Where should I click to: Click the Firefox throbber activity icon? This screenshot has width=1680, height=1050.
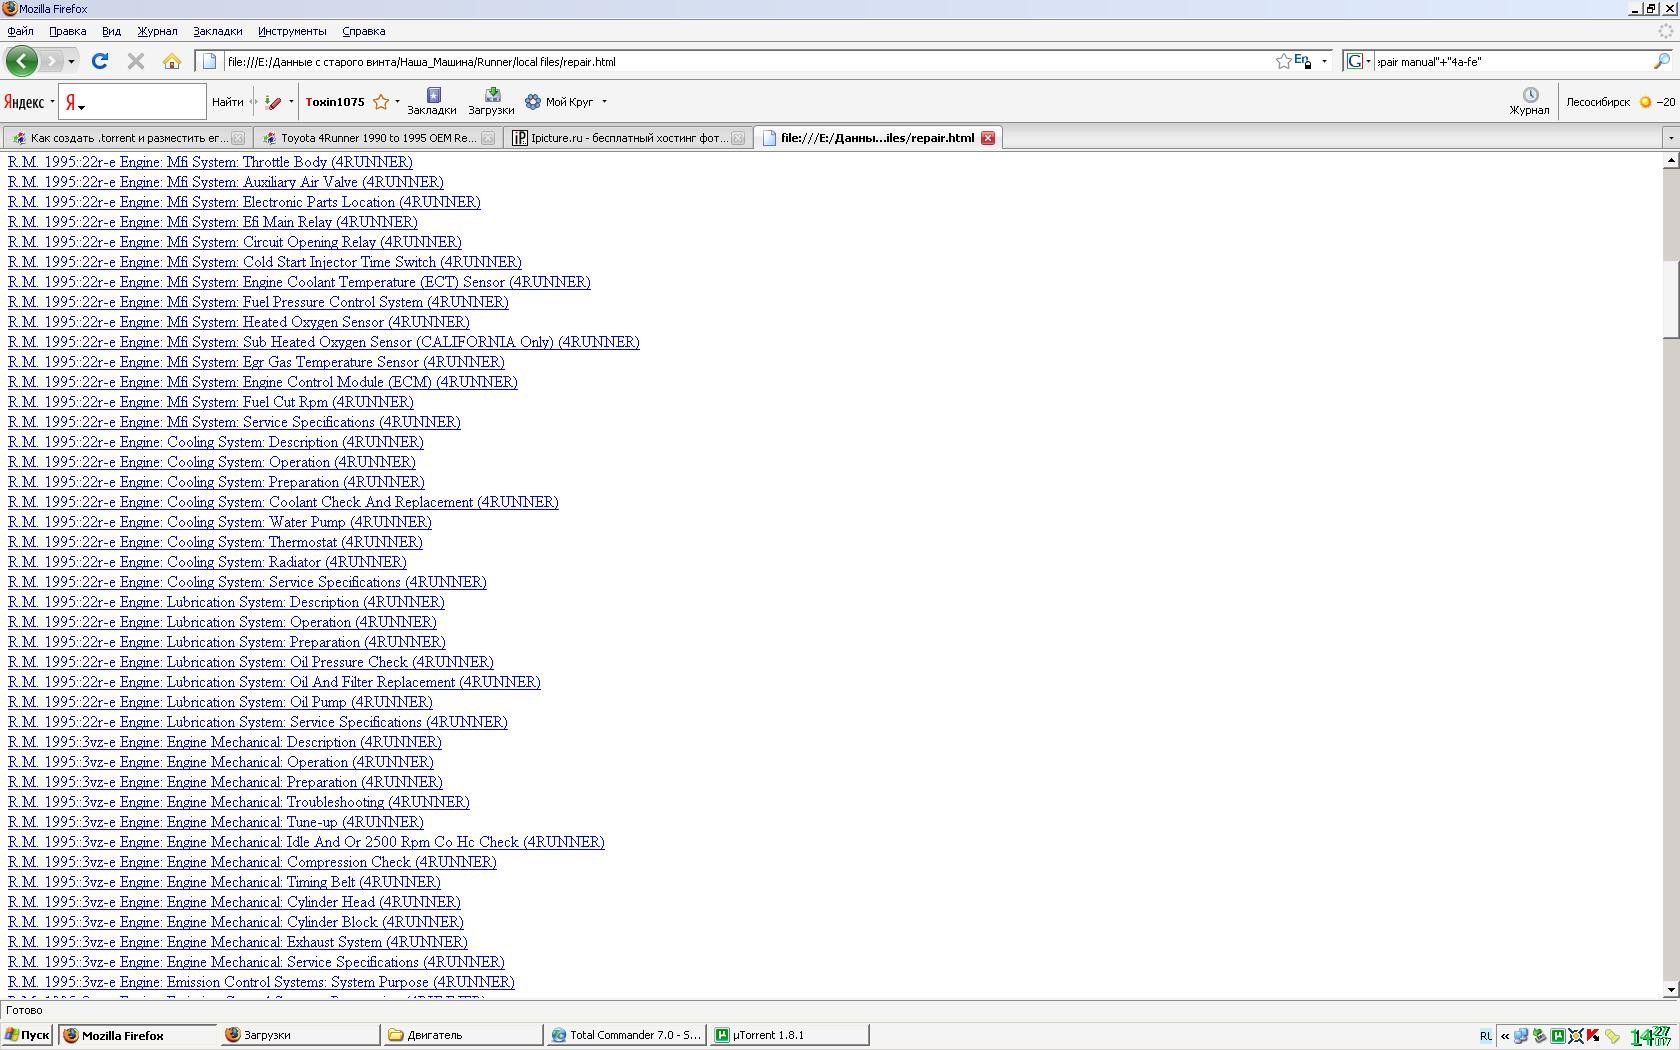pyautogui.click(x=1666, y=31)
